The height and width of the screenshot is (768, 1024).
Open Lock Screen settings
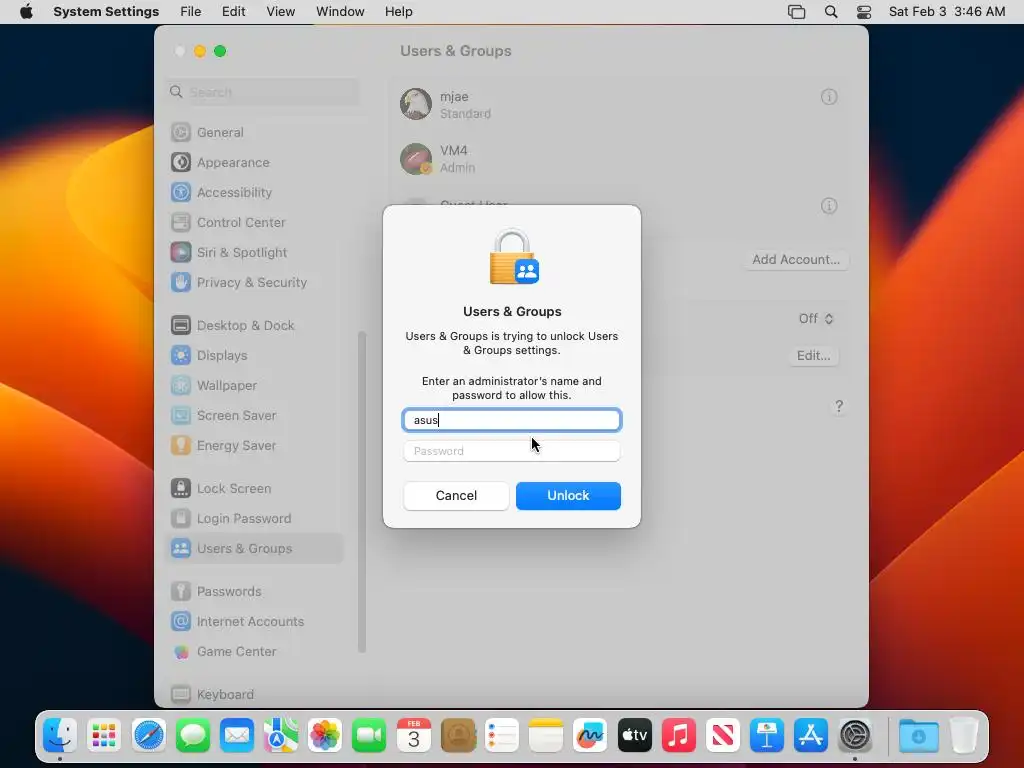pos(255,488)
